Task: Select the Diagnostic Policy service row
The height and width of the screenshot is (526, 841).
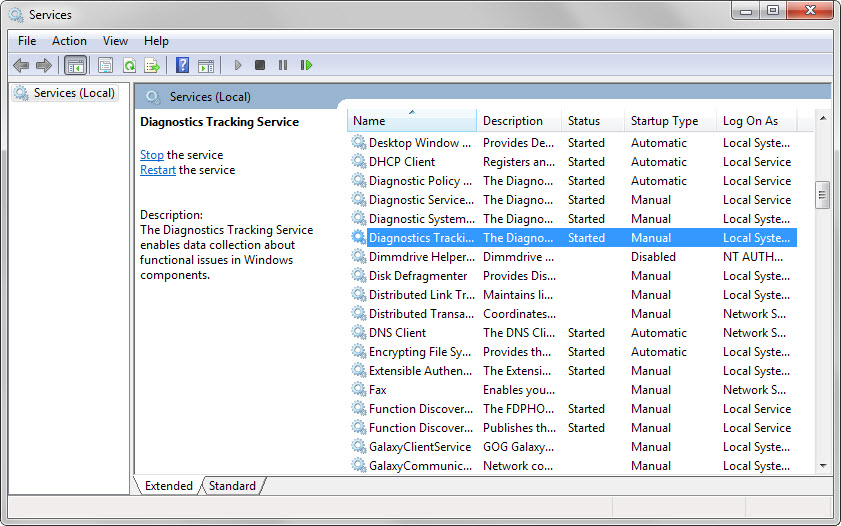Action: tap(573, 181)
